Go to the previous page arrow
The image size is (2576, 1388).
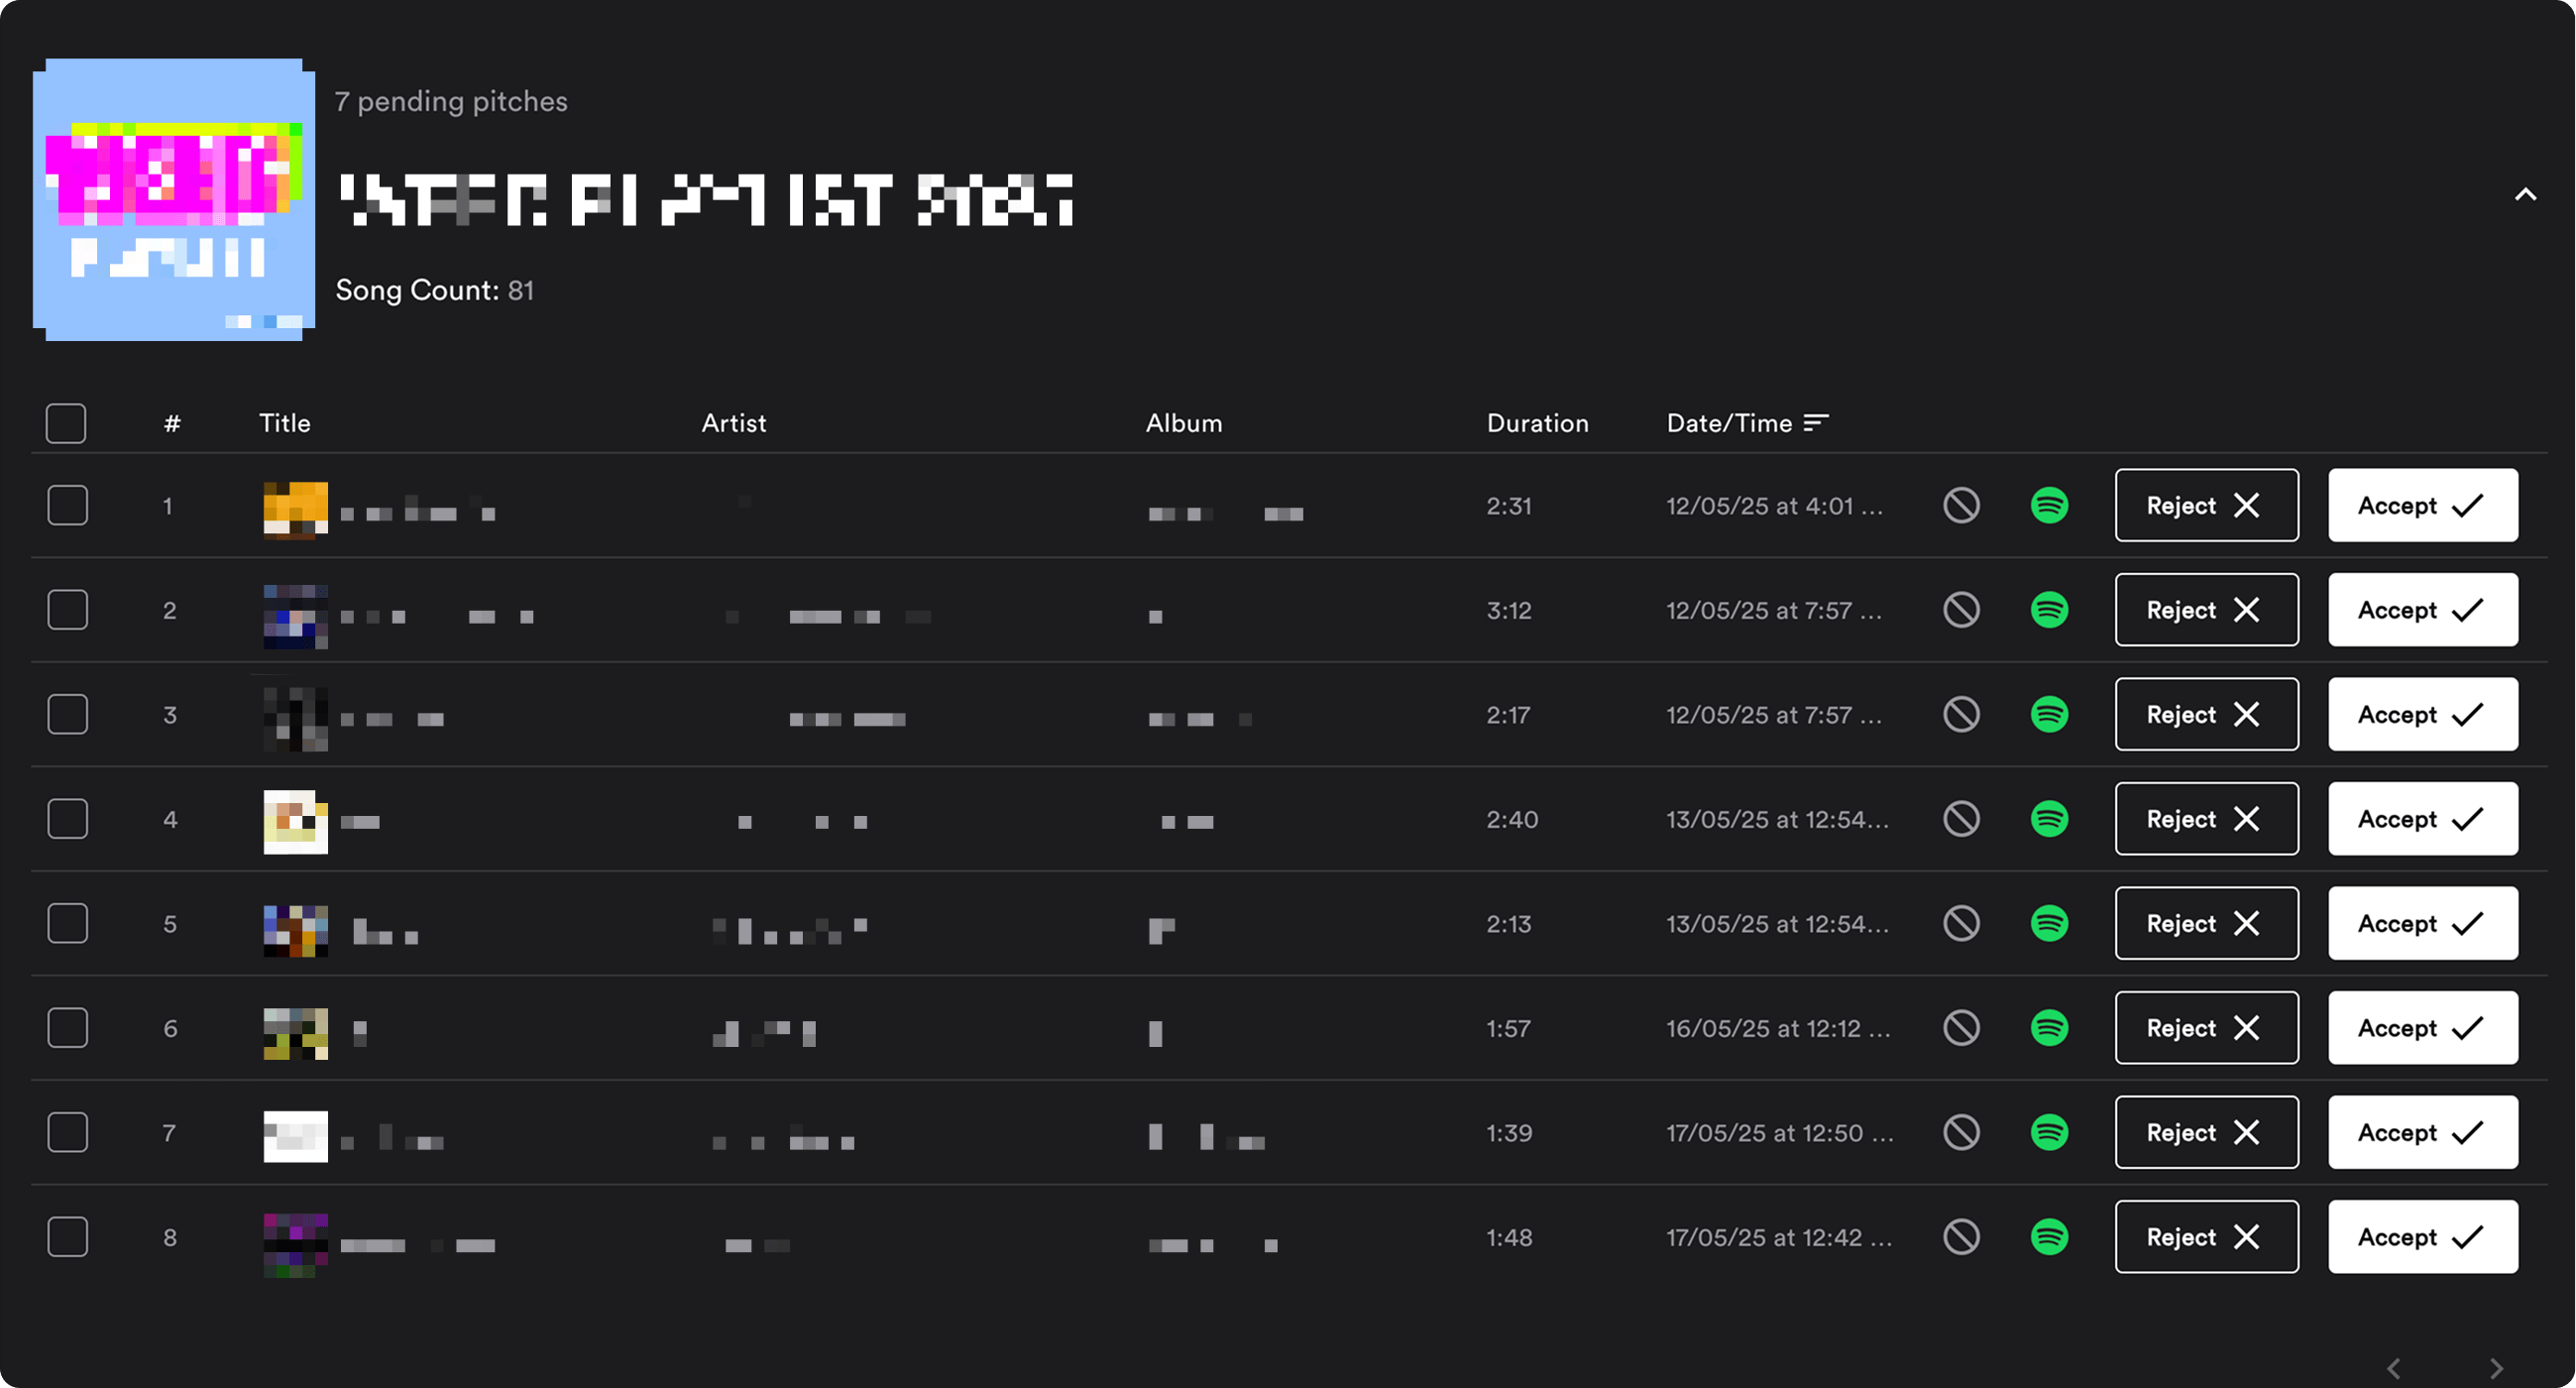coord(2394,1368)
